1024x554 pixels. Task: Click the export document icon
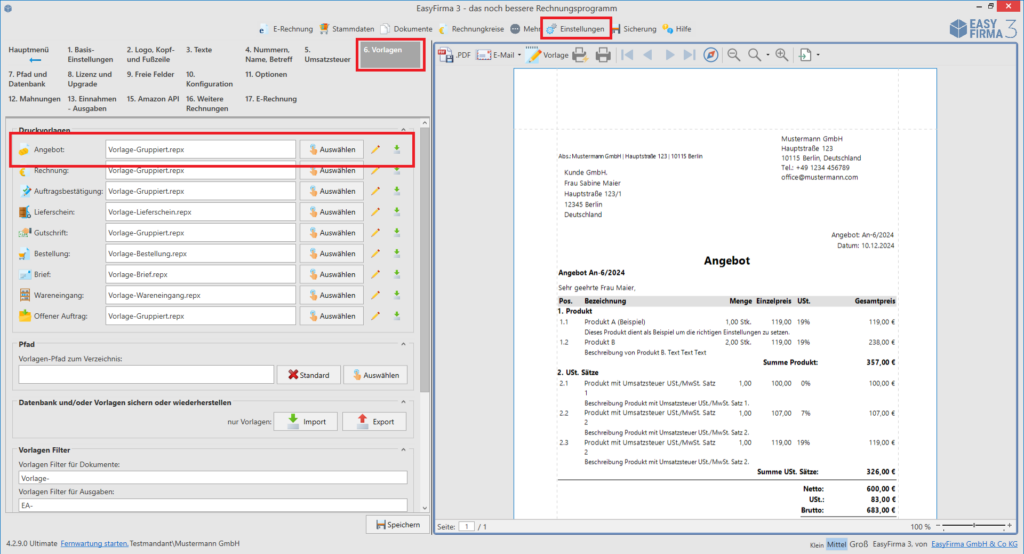point(805,55)
